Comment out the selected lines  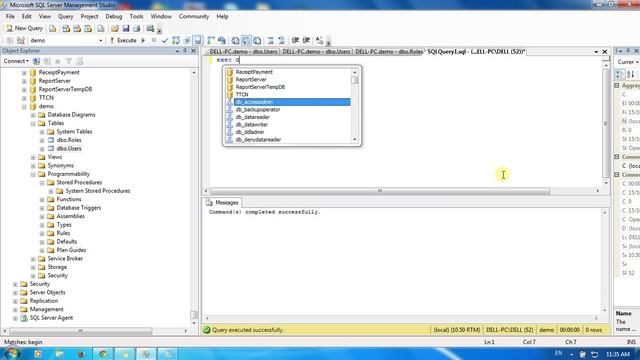(270, 40)
